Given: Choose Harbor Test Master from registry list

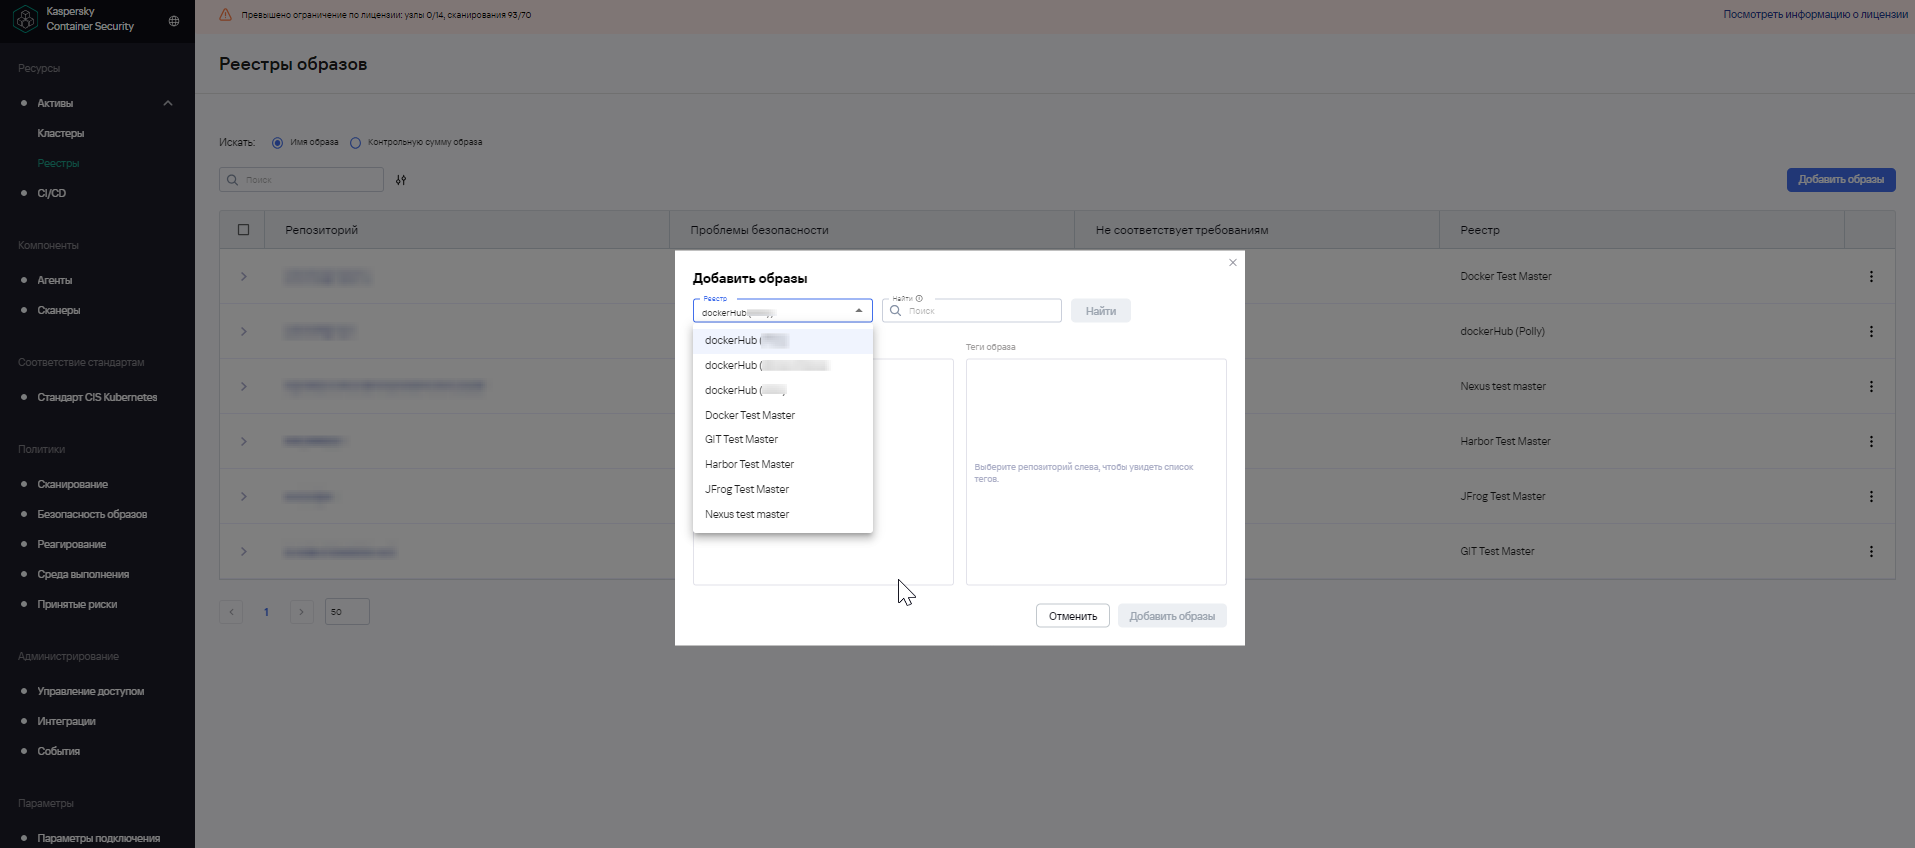Looking at the screenshot, I should coord(783,464).
